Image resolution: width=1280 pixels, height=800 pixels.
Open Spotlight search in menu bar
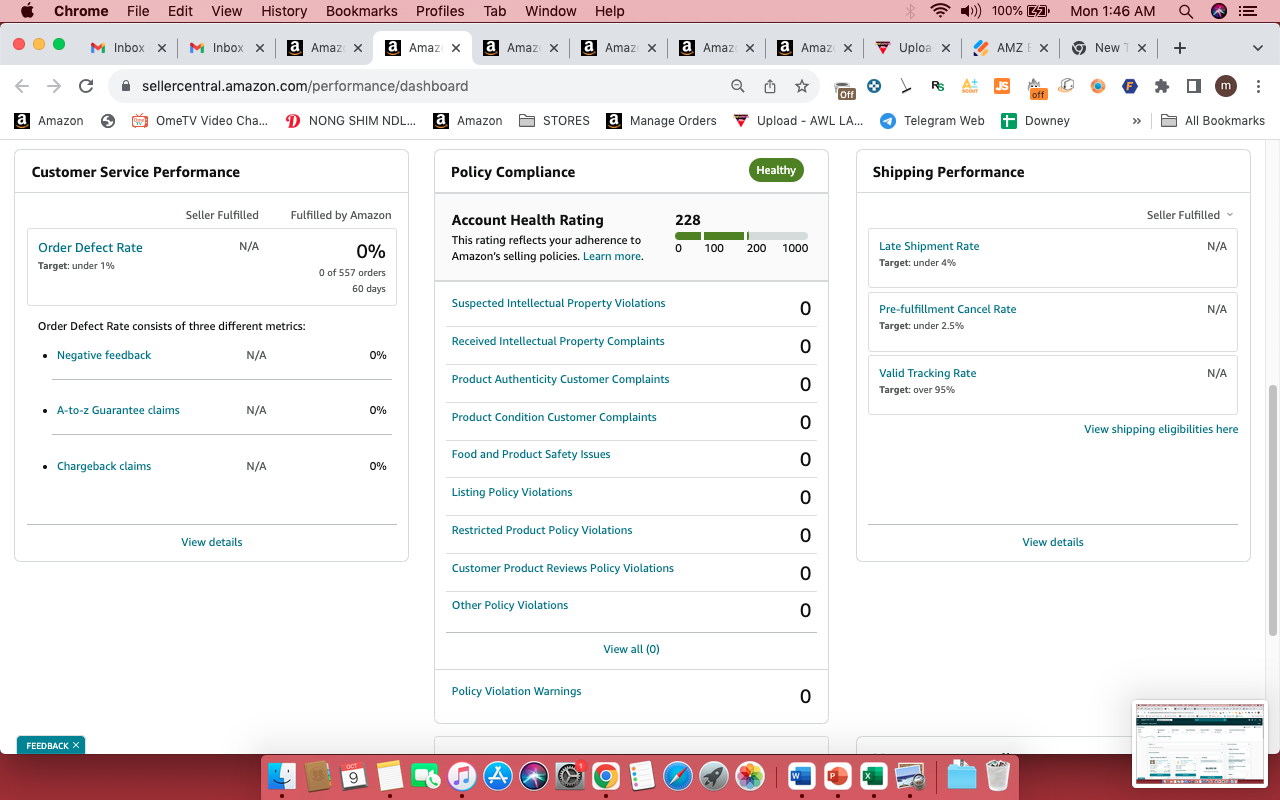tap(1185, 11)
